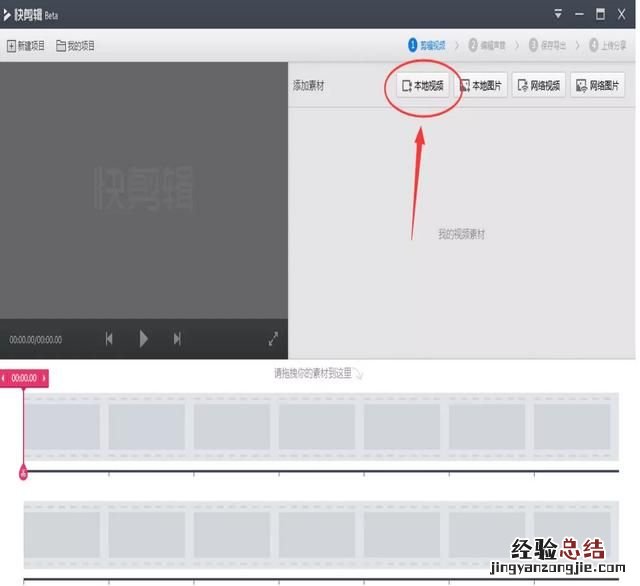Click the 请拖拽你的素材到这里 hint text
The width and height of the screenshot is (640, 586).
pos(313,373)
